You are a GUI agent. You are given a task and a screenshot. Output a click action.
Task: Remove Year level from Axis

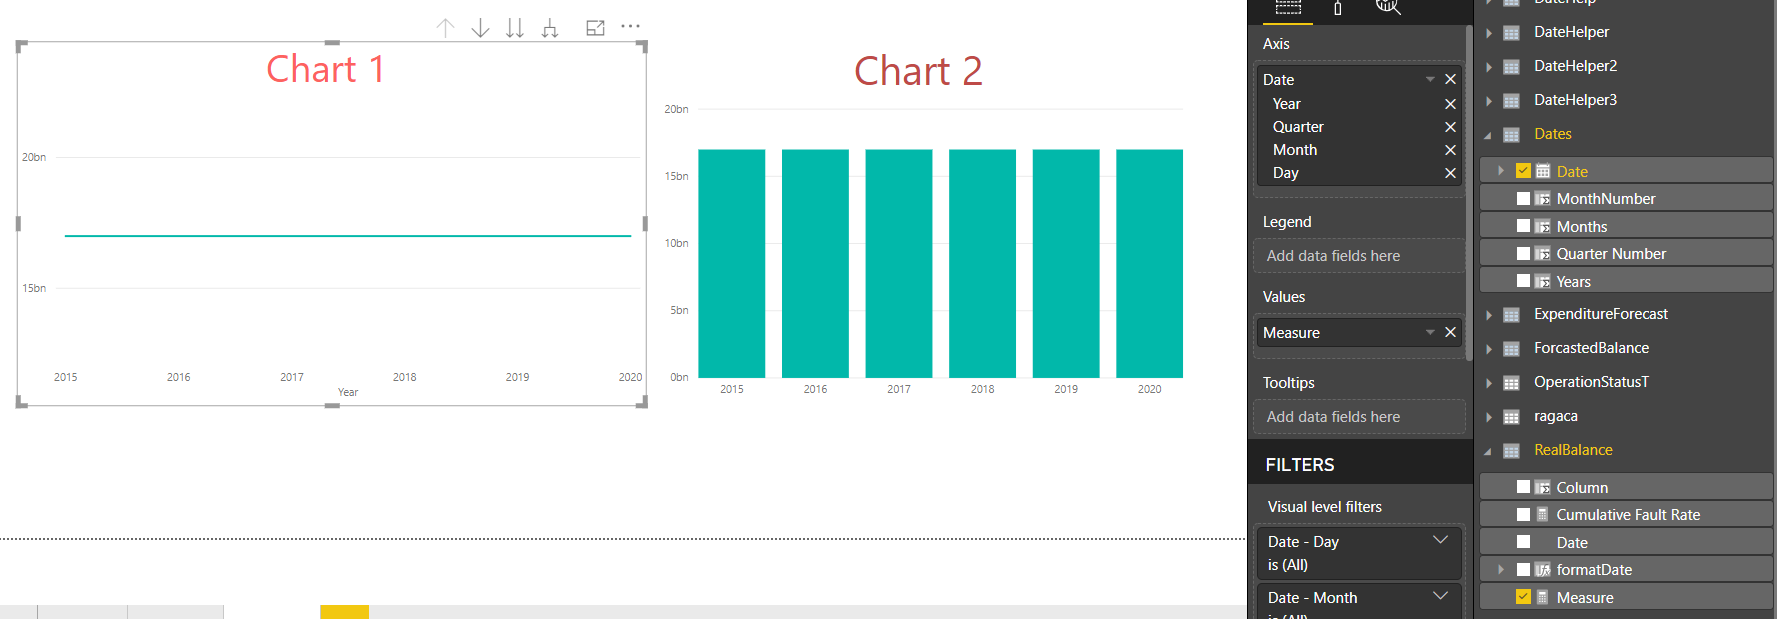1450,104
